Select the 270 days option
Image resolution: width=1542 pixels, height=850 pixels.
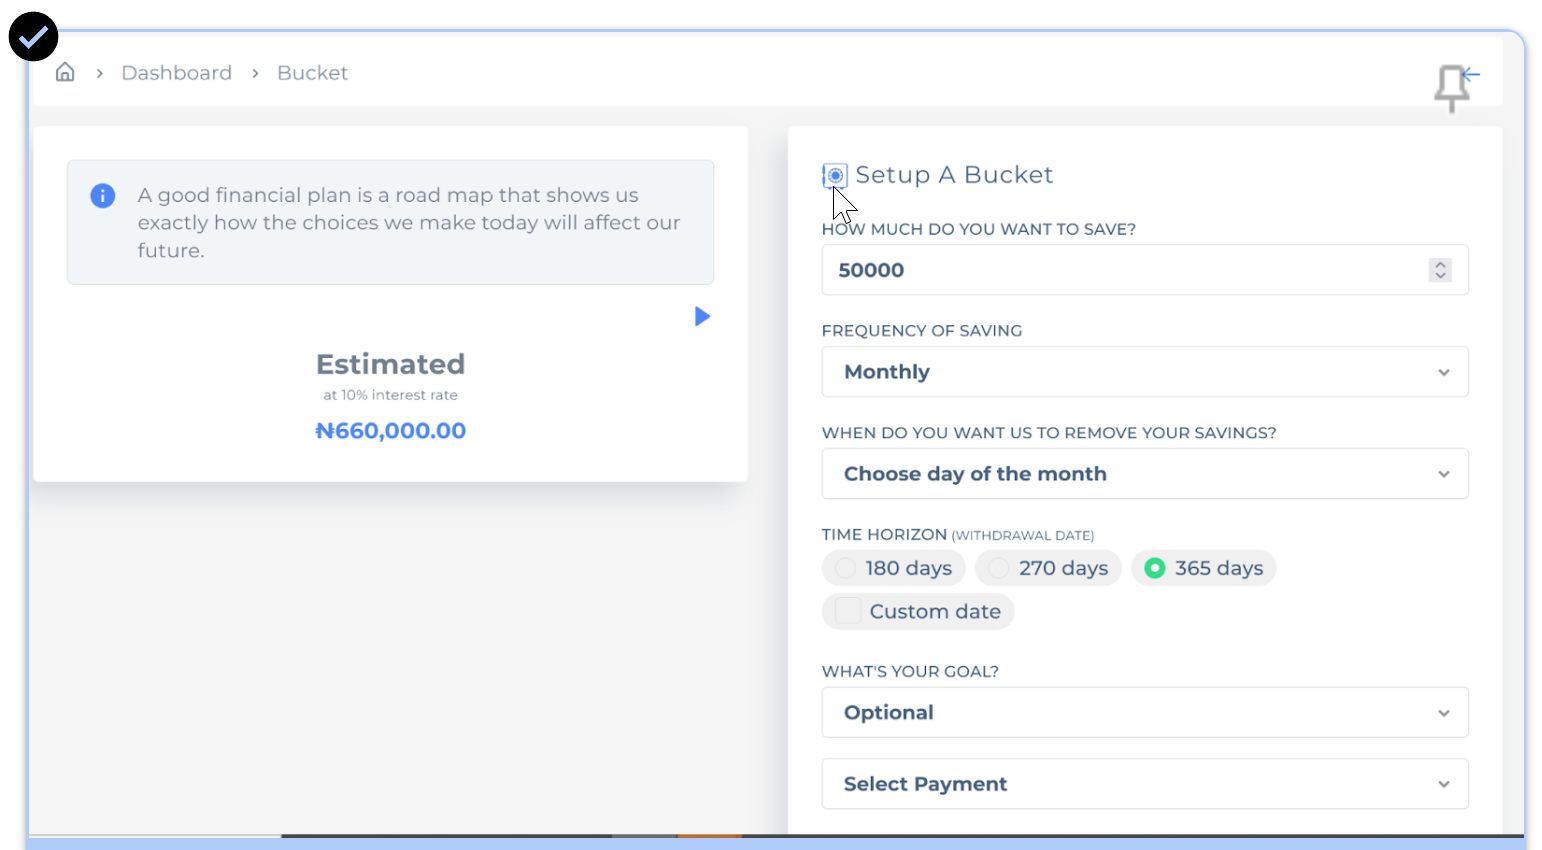click(999, 568)
